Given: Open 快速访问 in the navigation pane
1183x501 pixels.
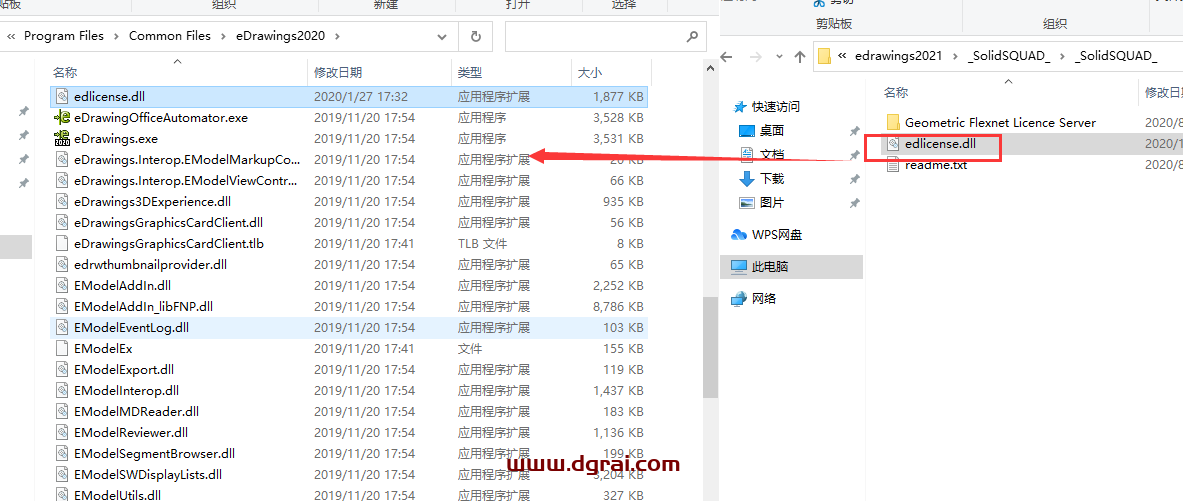Looking at the screenshot, I should pos(776,106).
